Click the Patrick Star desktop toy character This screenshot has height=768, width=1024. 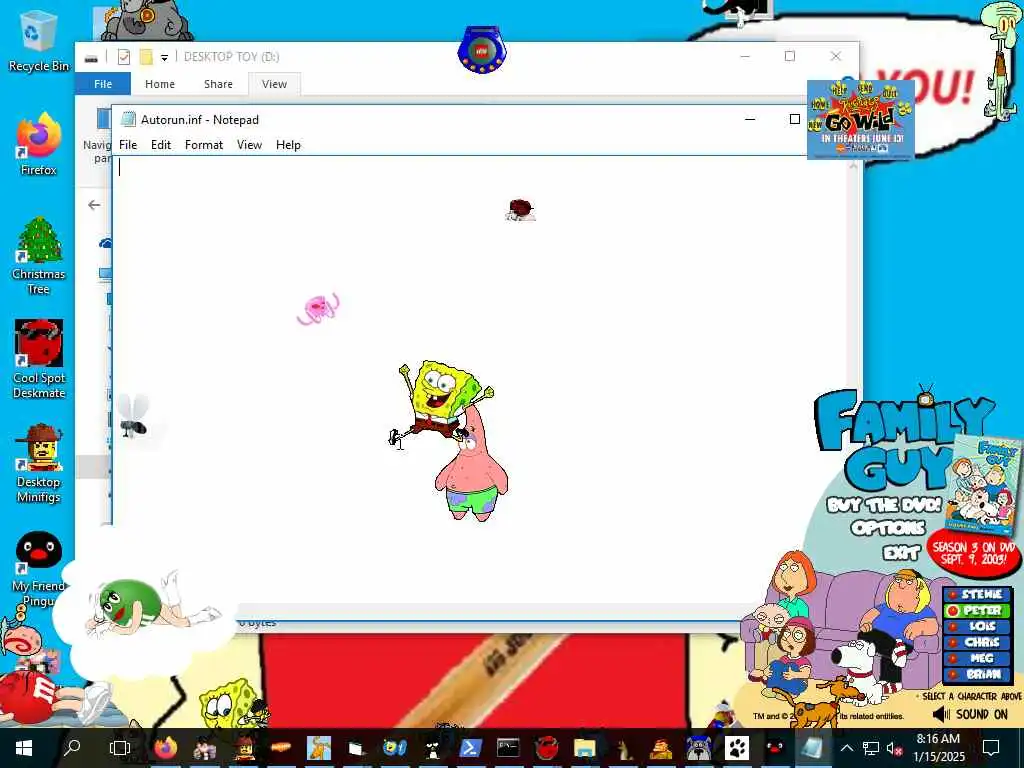click(472, 475)
